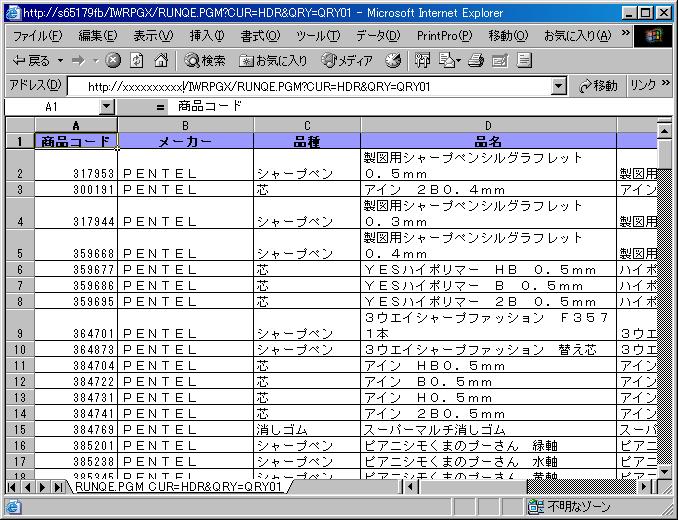Click the first sheet navigation button
678x520 pixels.
tap(12, 487)
